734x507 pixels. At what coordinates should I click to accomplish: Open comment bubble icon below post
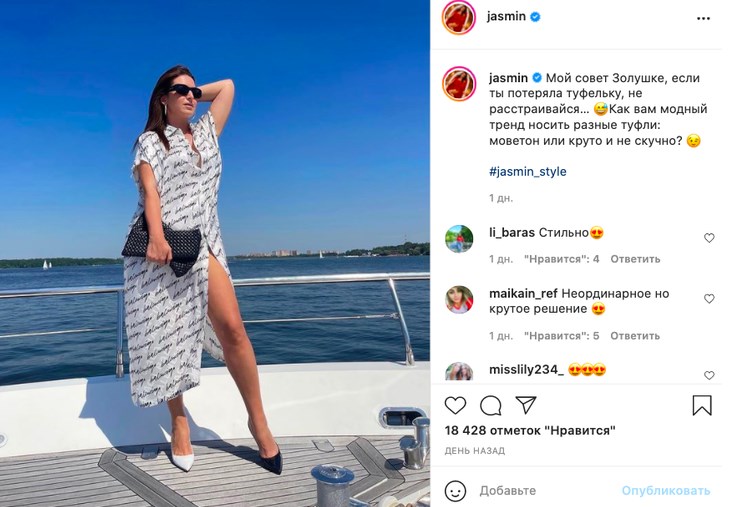coord(491,405)
